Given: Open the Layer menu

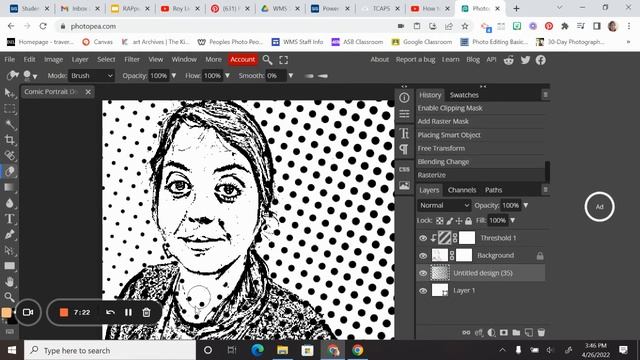Looking at the screenshot, I should tap(80, 59).
